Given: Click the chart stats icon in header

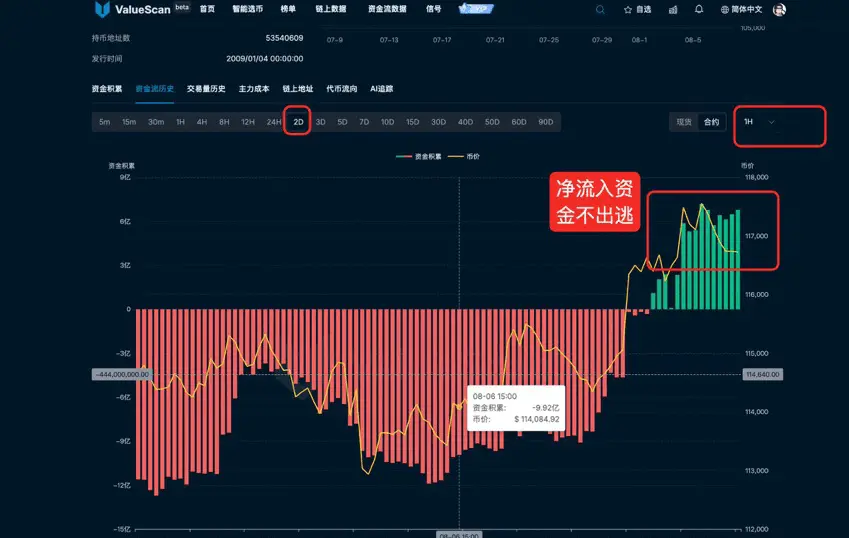Looking at the screenshot, I should point(672,9).
